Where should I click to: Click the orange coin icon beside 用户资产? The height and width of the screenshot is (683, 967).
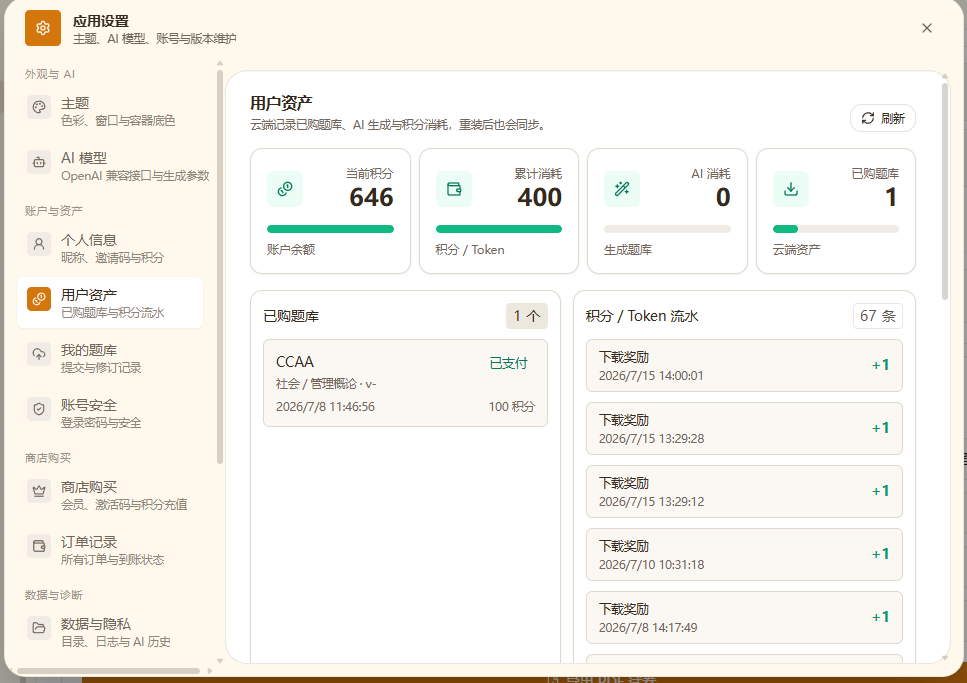click(39, 299)
